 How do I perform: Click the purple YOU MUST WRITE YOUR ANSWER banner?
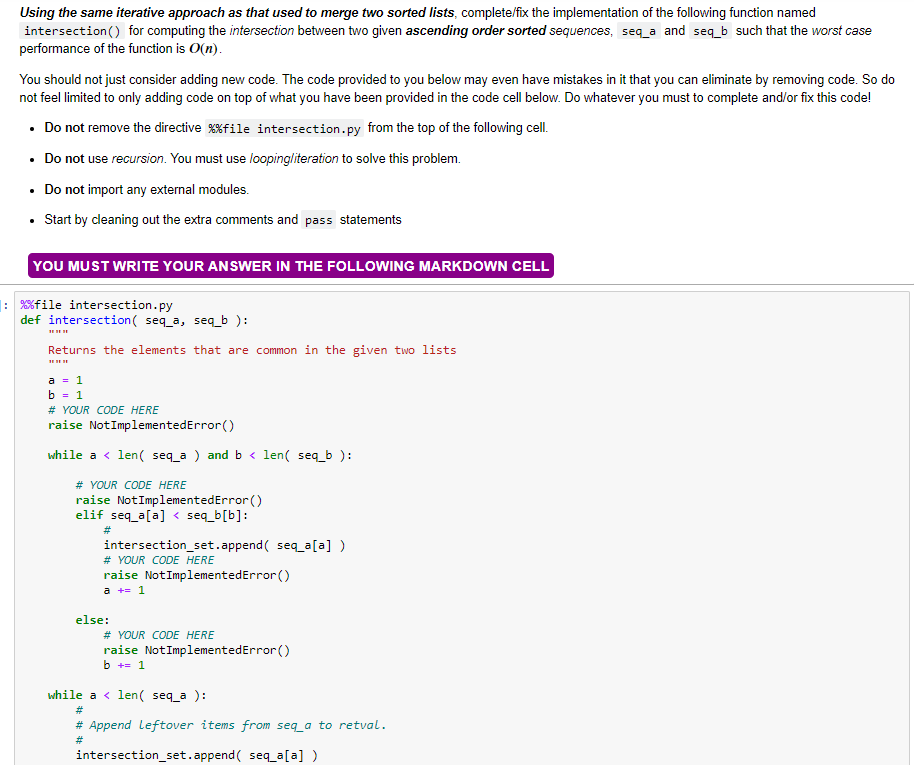click(290, 265)
